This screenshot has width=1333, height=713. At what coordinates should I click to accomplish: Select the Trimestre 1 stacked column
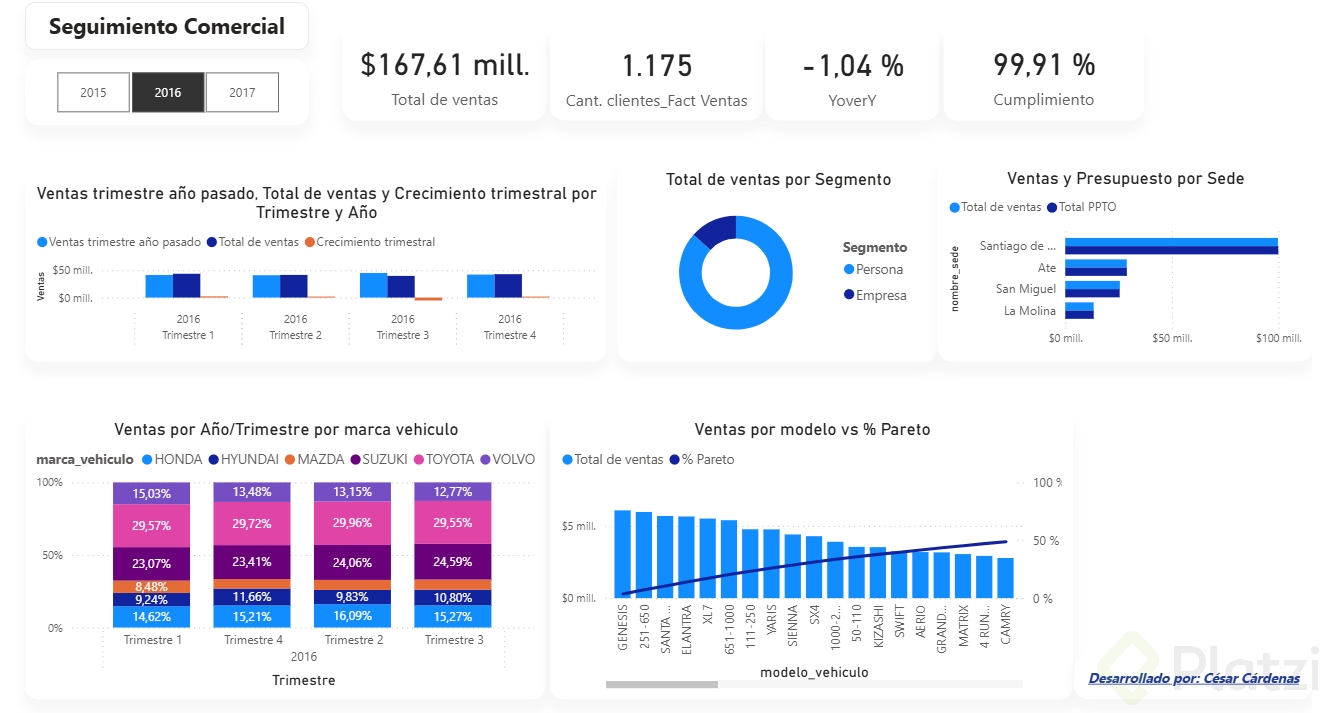[151, 555]
